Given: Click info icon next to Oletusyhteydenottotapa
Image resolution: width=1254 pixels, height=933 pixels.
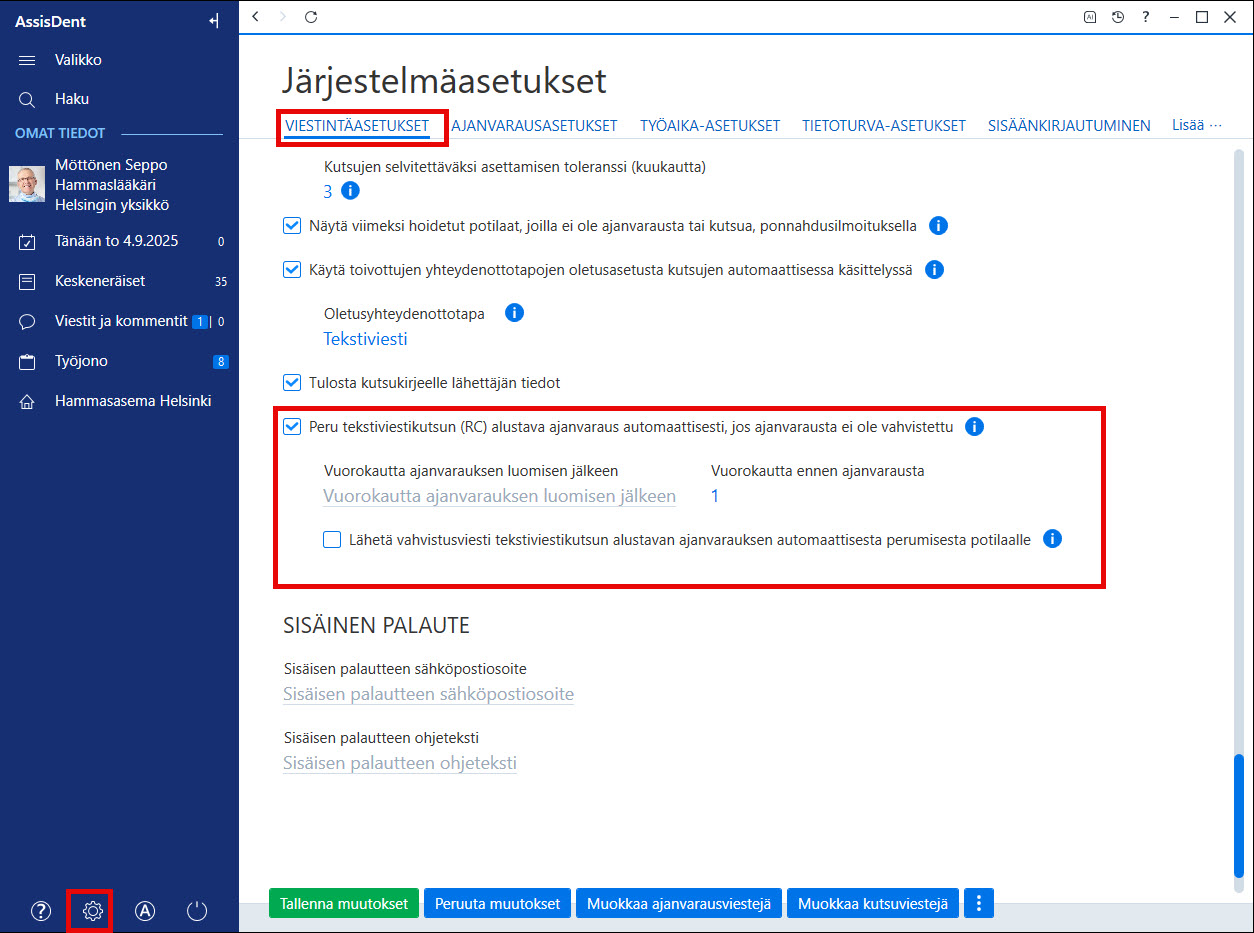Looking at the screenshot, I should pos(514,313).
